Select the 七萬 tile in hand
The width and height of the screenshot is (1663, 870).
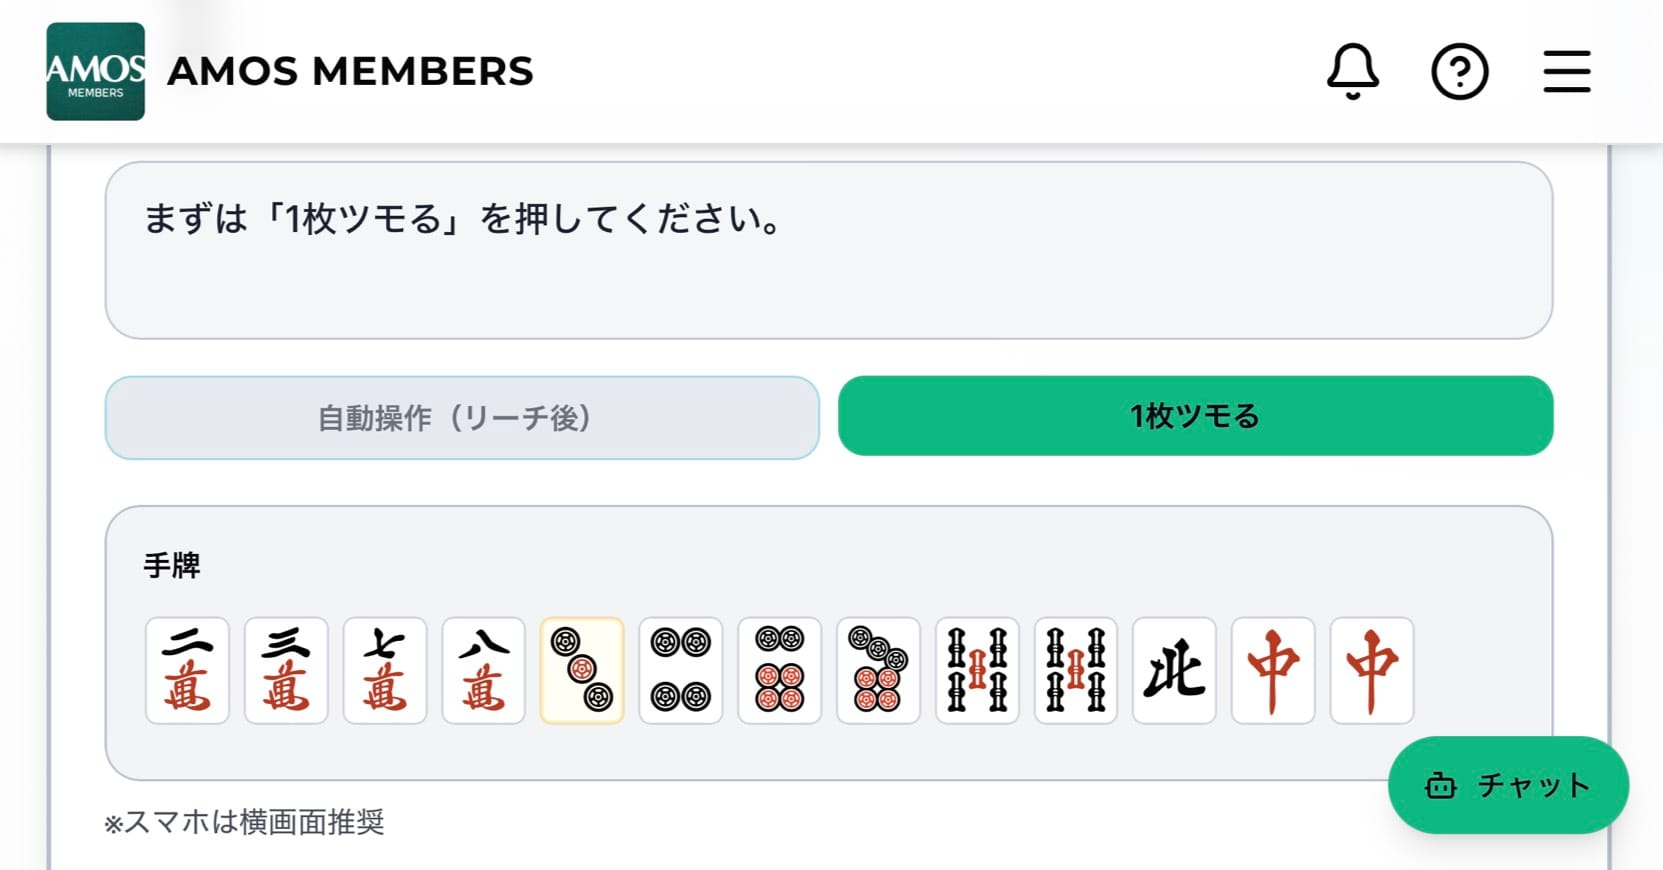tap(385, 670)
